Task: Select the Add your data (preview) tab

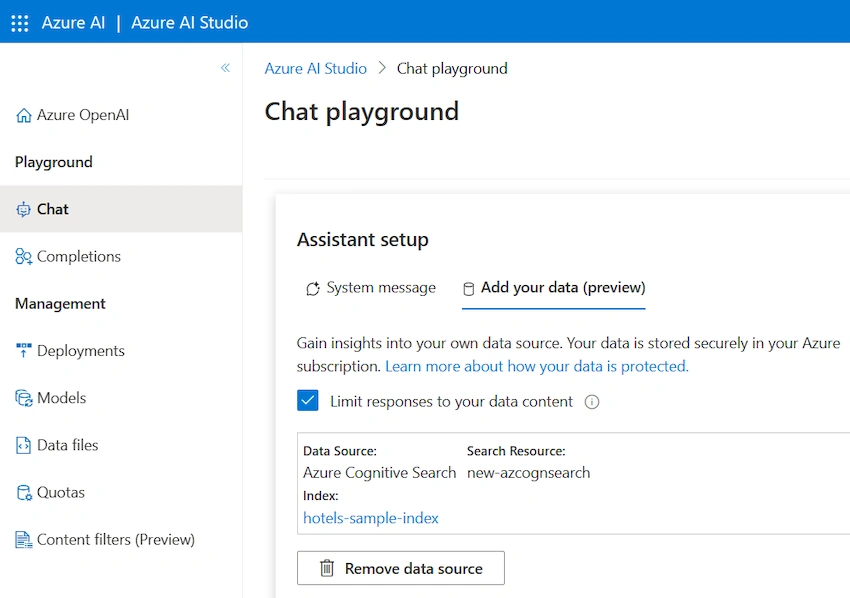Action: [x=553, y=288]
